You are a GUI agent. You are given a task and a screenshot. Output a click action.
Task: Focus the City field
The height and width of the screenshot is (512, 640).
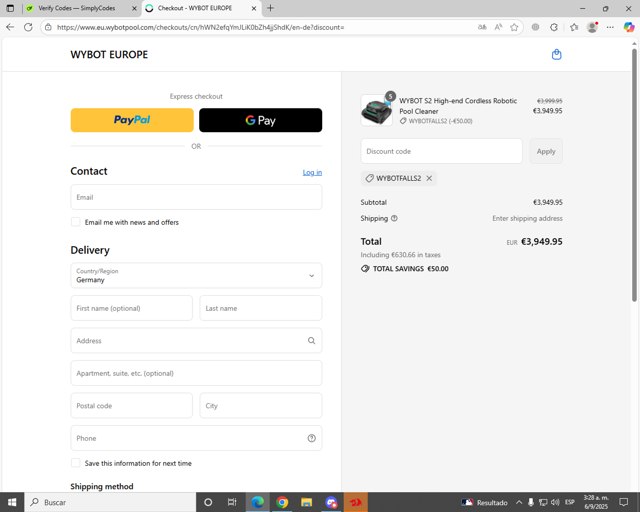pyautogui.click(x=261, y=405)
